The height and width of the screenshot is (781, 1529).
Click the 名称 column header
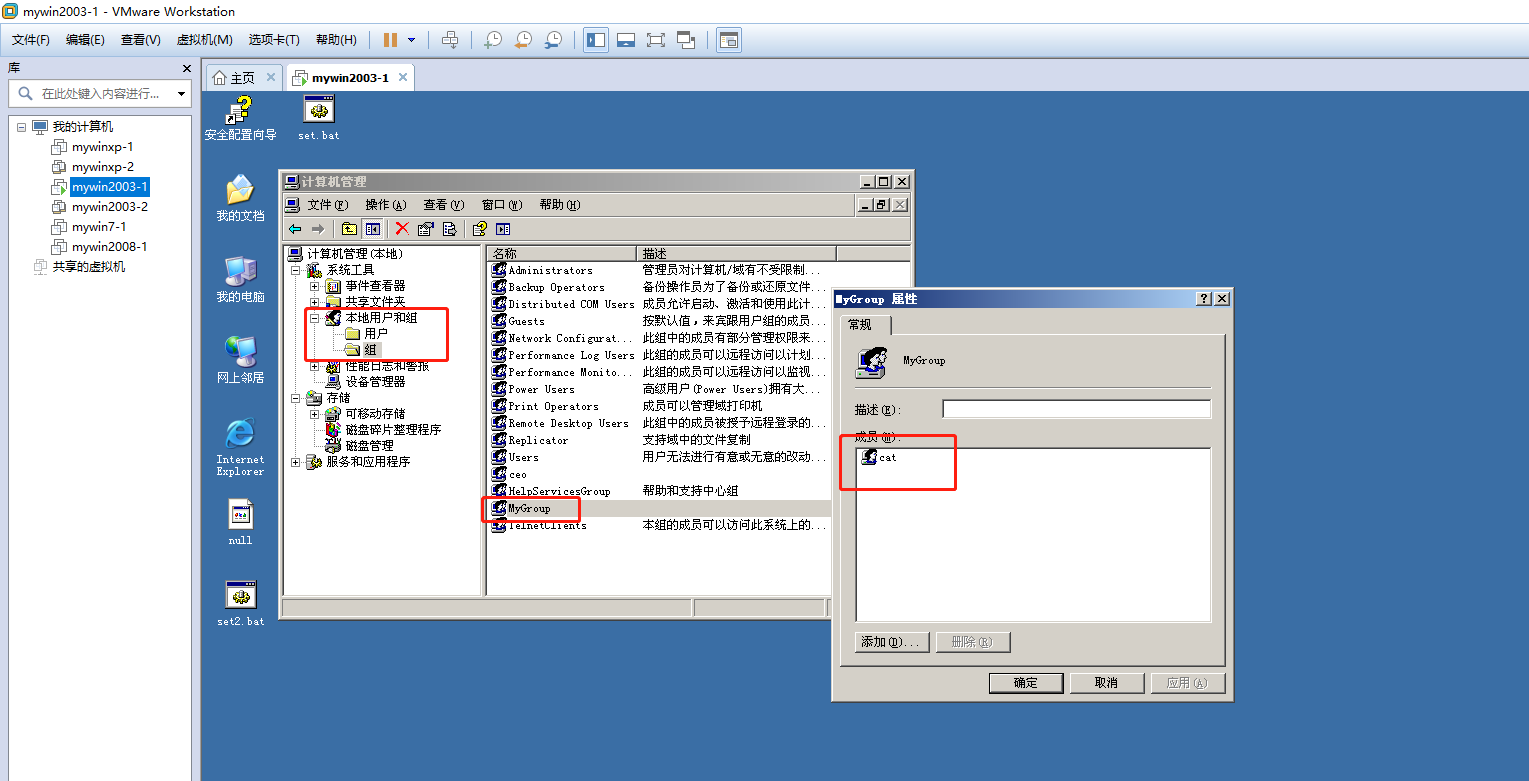tap(561, 253)
